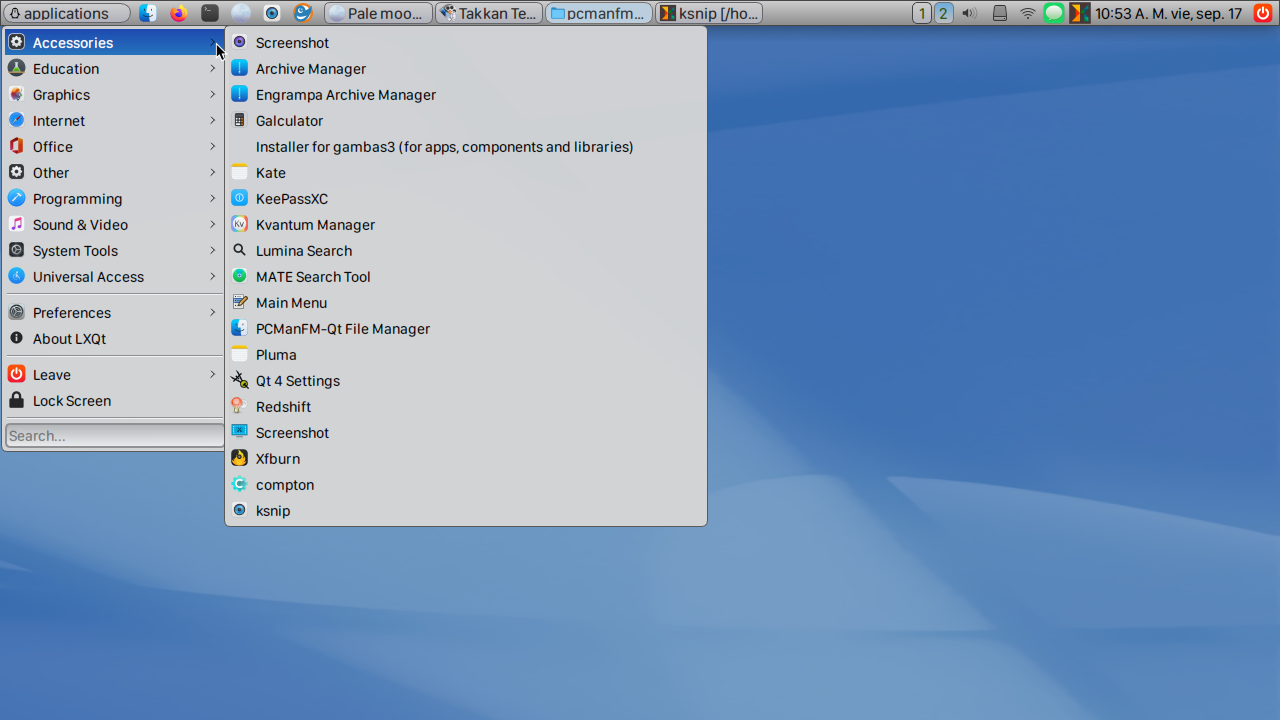Open the Main Menu editor
The image size is (1280, 720).
click(x=466, y=303)
